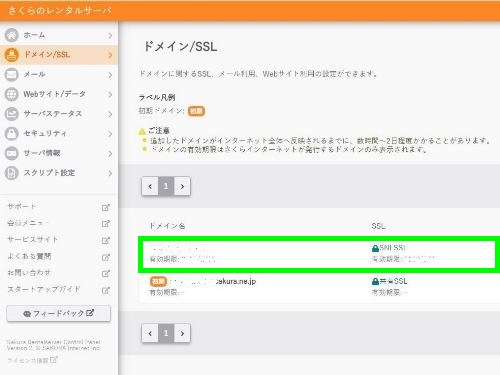The width and height of the screenshot is (500, 375).
Task: Click the サーバステータス chart icon
Action: [12, 114]
